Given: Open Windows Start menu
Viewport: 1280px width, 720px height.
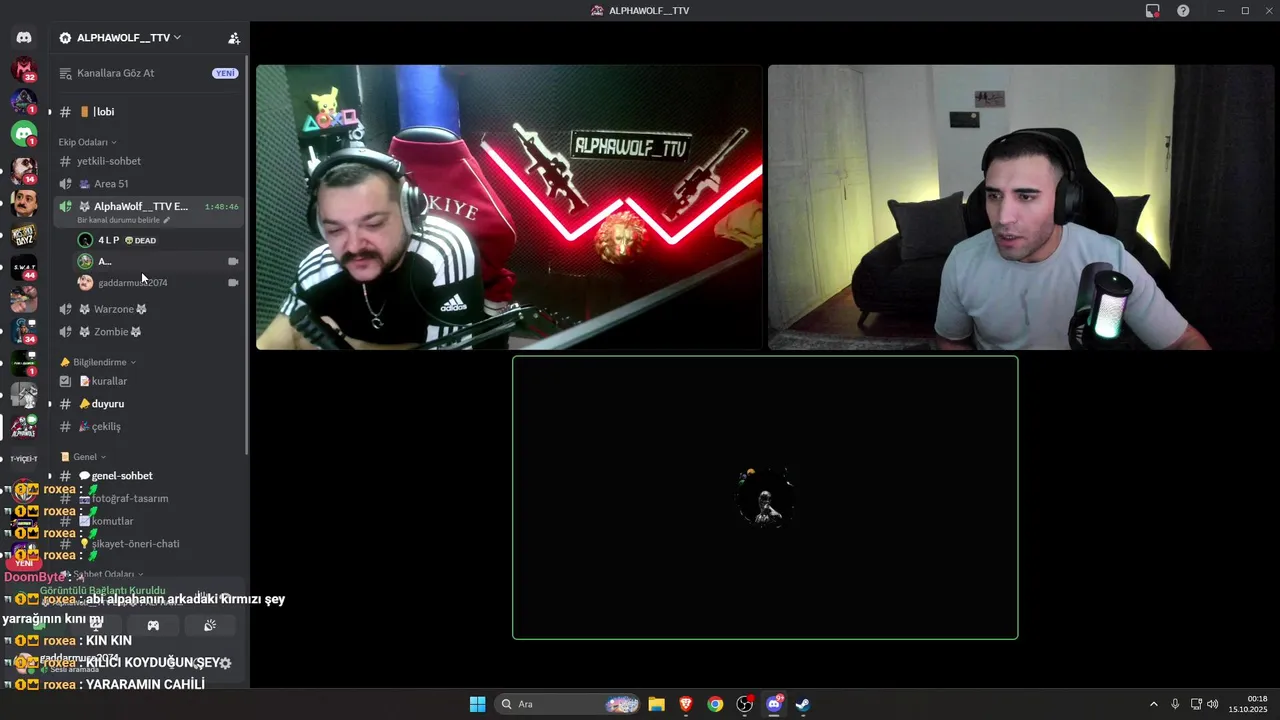Looking at the screenshot, I should pos(477,704).
